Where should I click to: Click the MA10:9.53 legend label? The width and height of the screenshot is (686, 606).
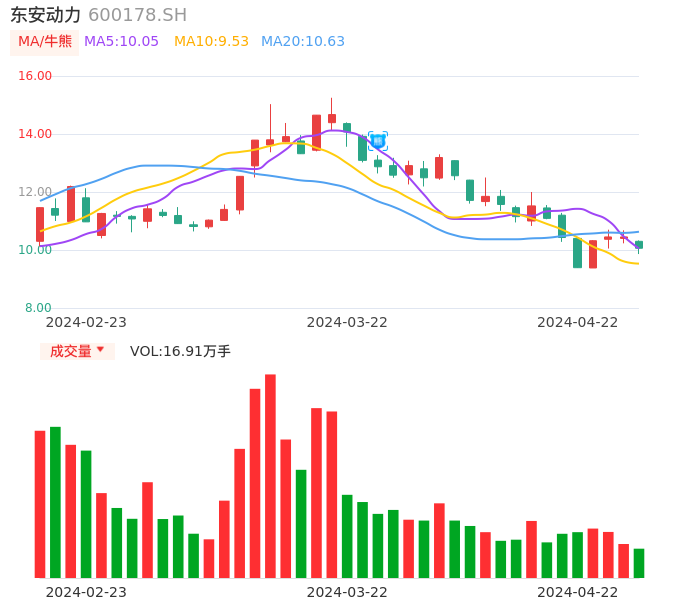tap(211, 42)
